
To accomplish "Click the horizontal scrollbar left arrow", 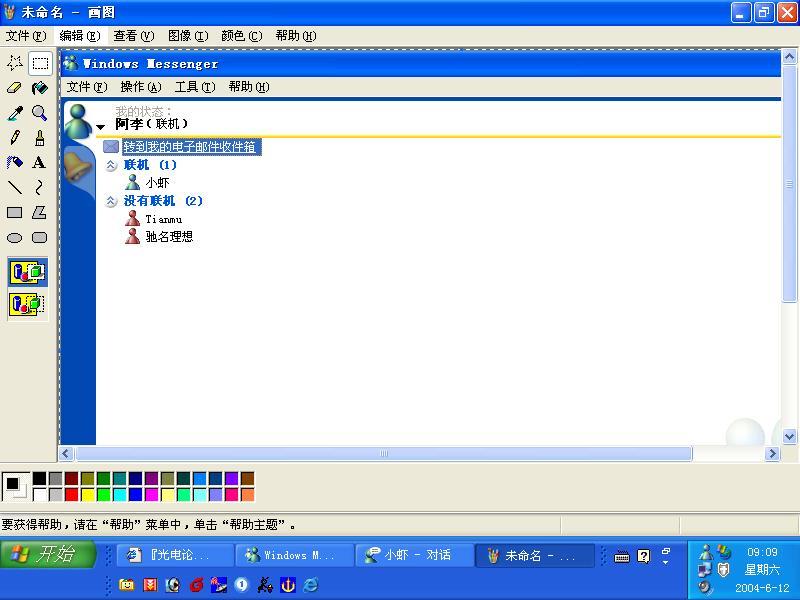I will [66, 453].
